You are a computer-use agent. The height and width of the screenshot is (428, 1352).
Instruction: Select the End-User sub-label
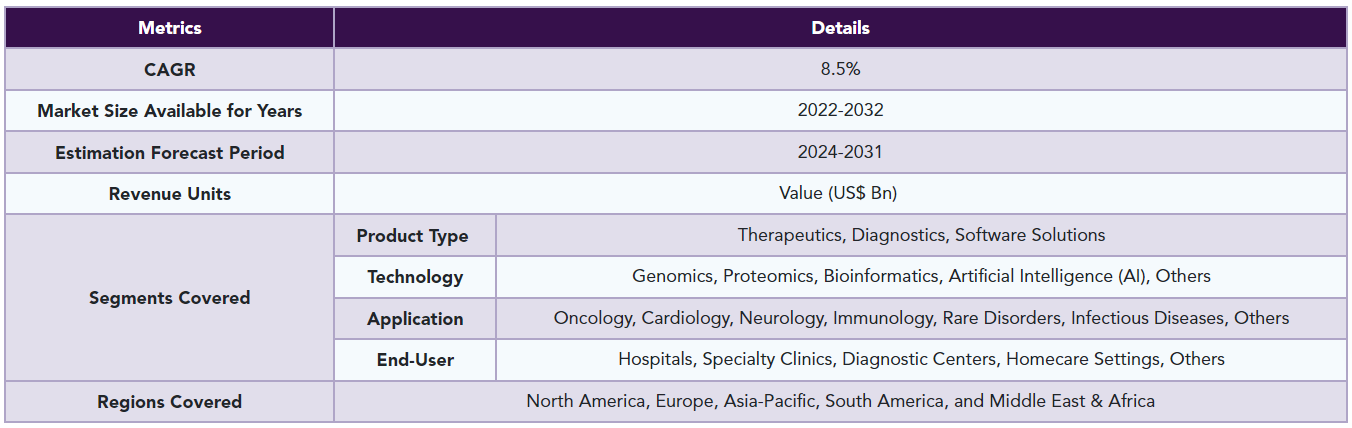[415, 360]
